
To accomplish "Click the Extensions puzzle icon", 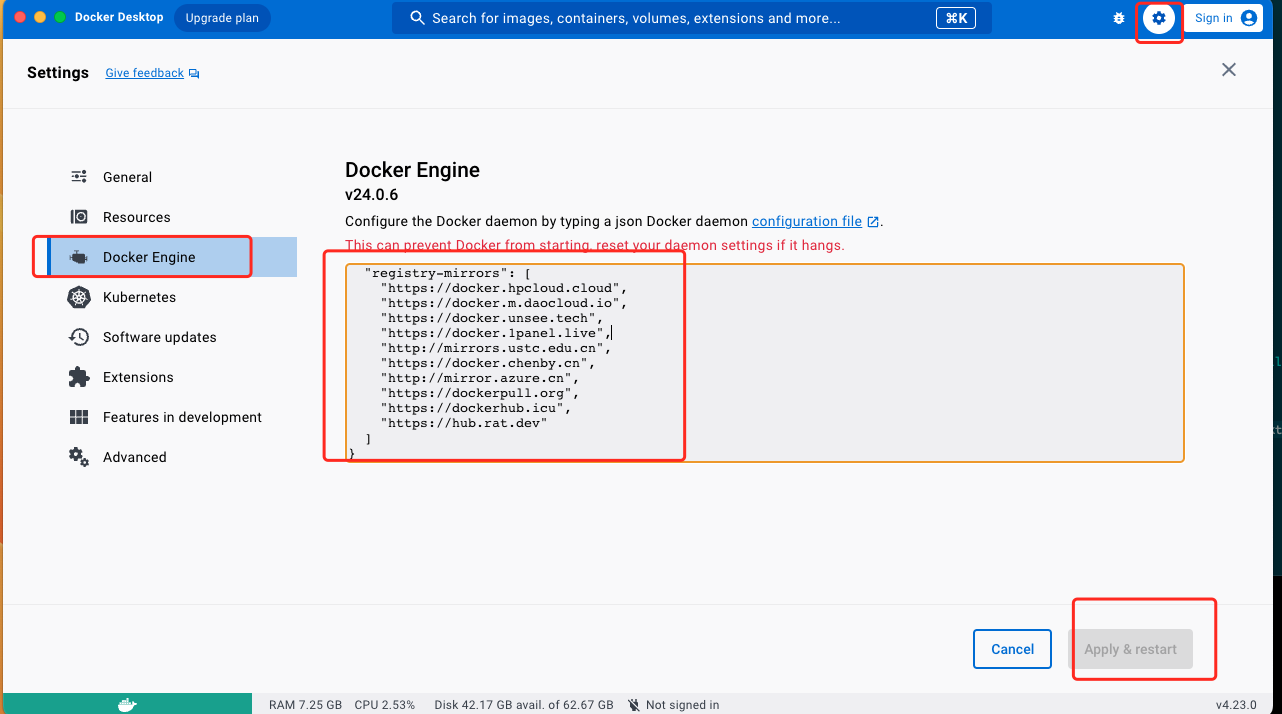I will (79, 377).
